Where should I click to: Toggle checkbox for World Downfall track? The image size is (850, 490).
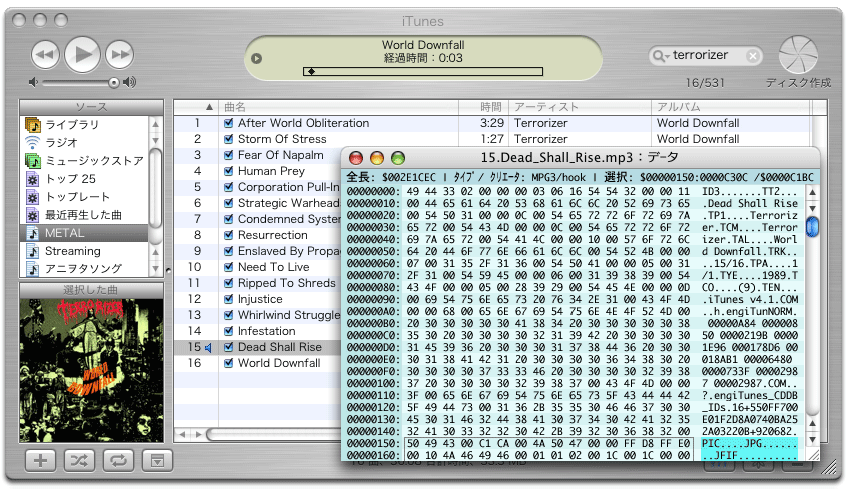(229, 364)
